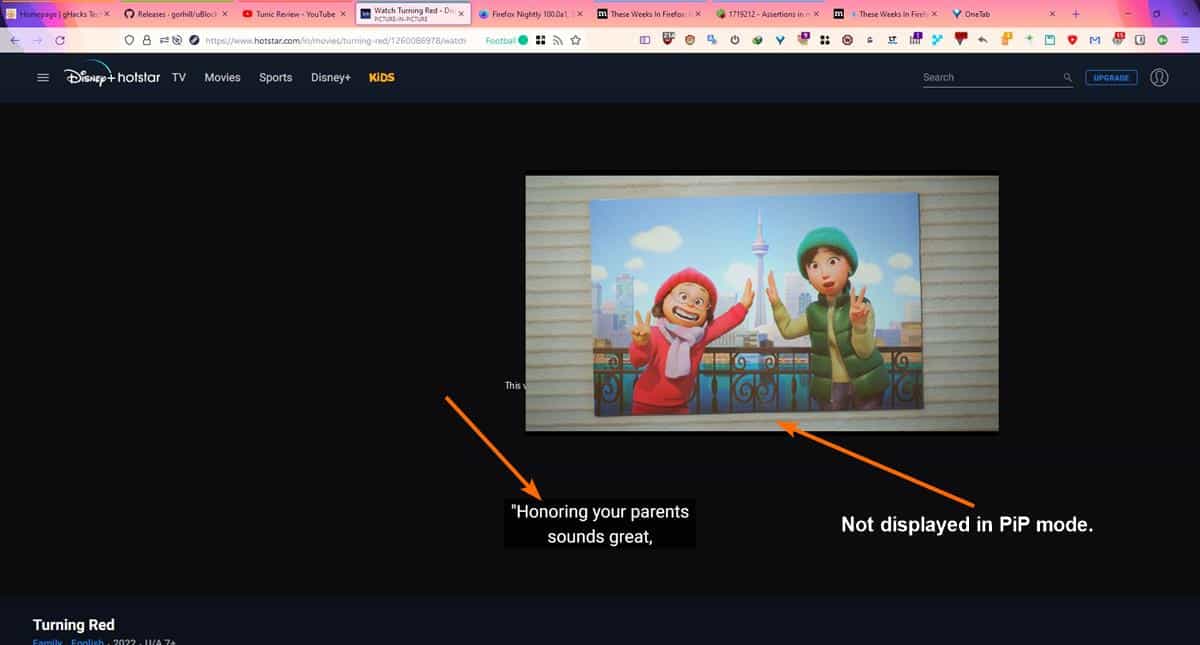Image resolution: width=1200 pixels, height=645 pixels.
Task: Click the Hotstar search field
Action: click(x=990, y=77)
